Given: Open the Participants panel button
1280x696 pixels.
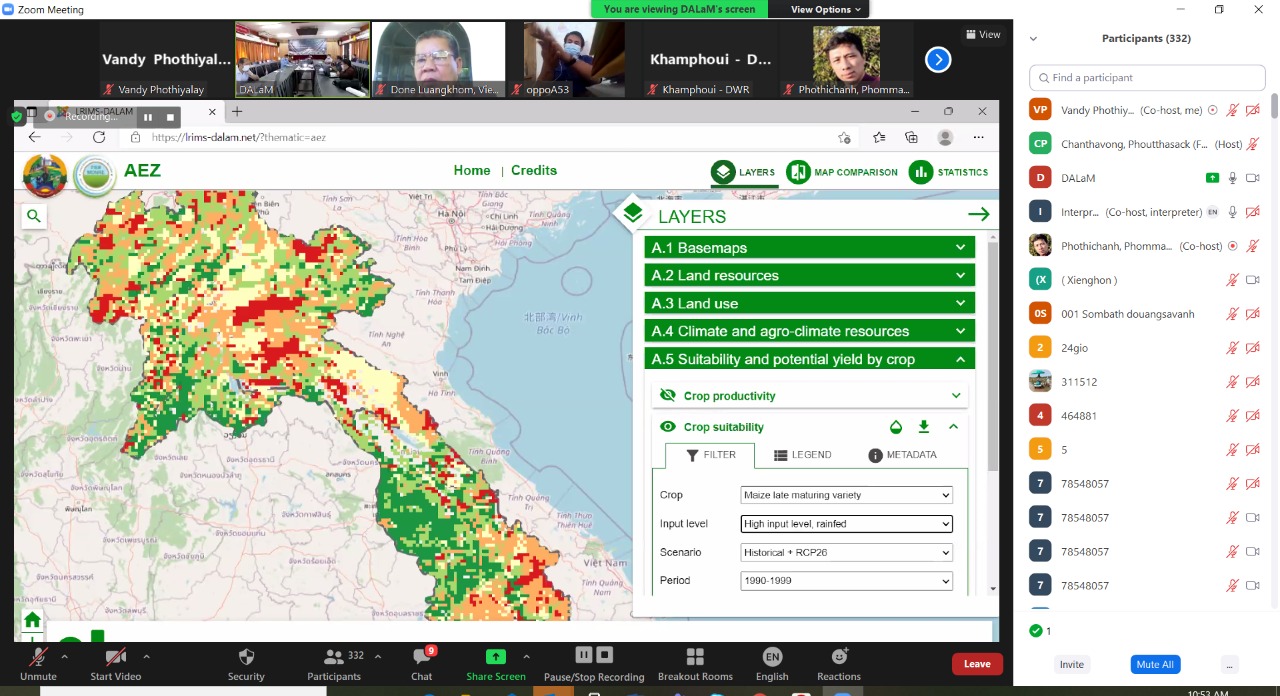Looking at the screenshot, I should click(x=334, y=663).
